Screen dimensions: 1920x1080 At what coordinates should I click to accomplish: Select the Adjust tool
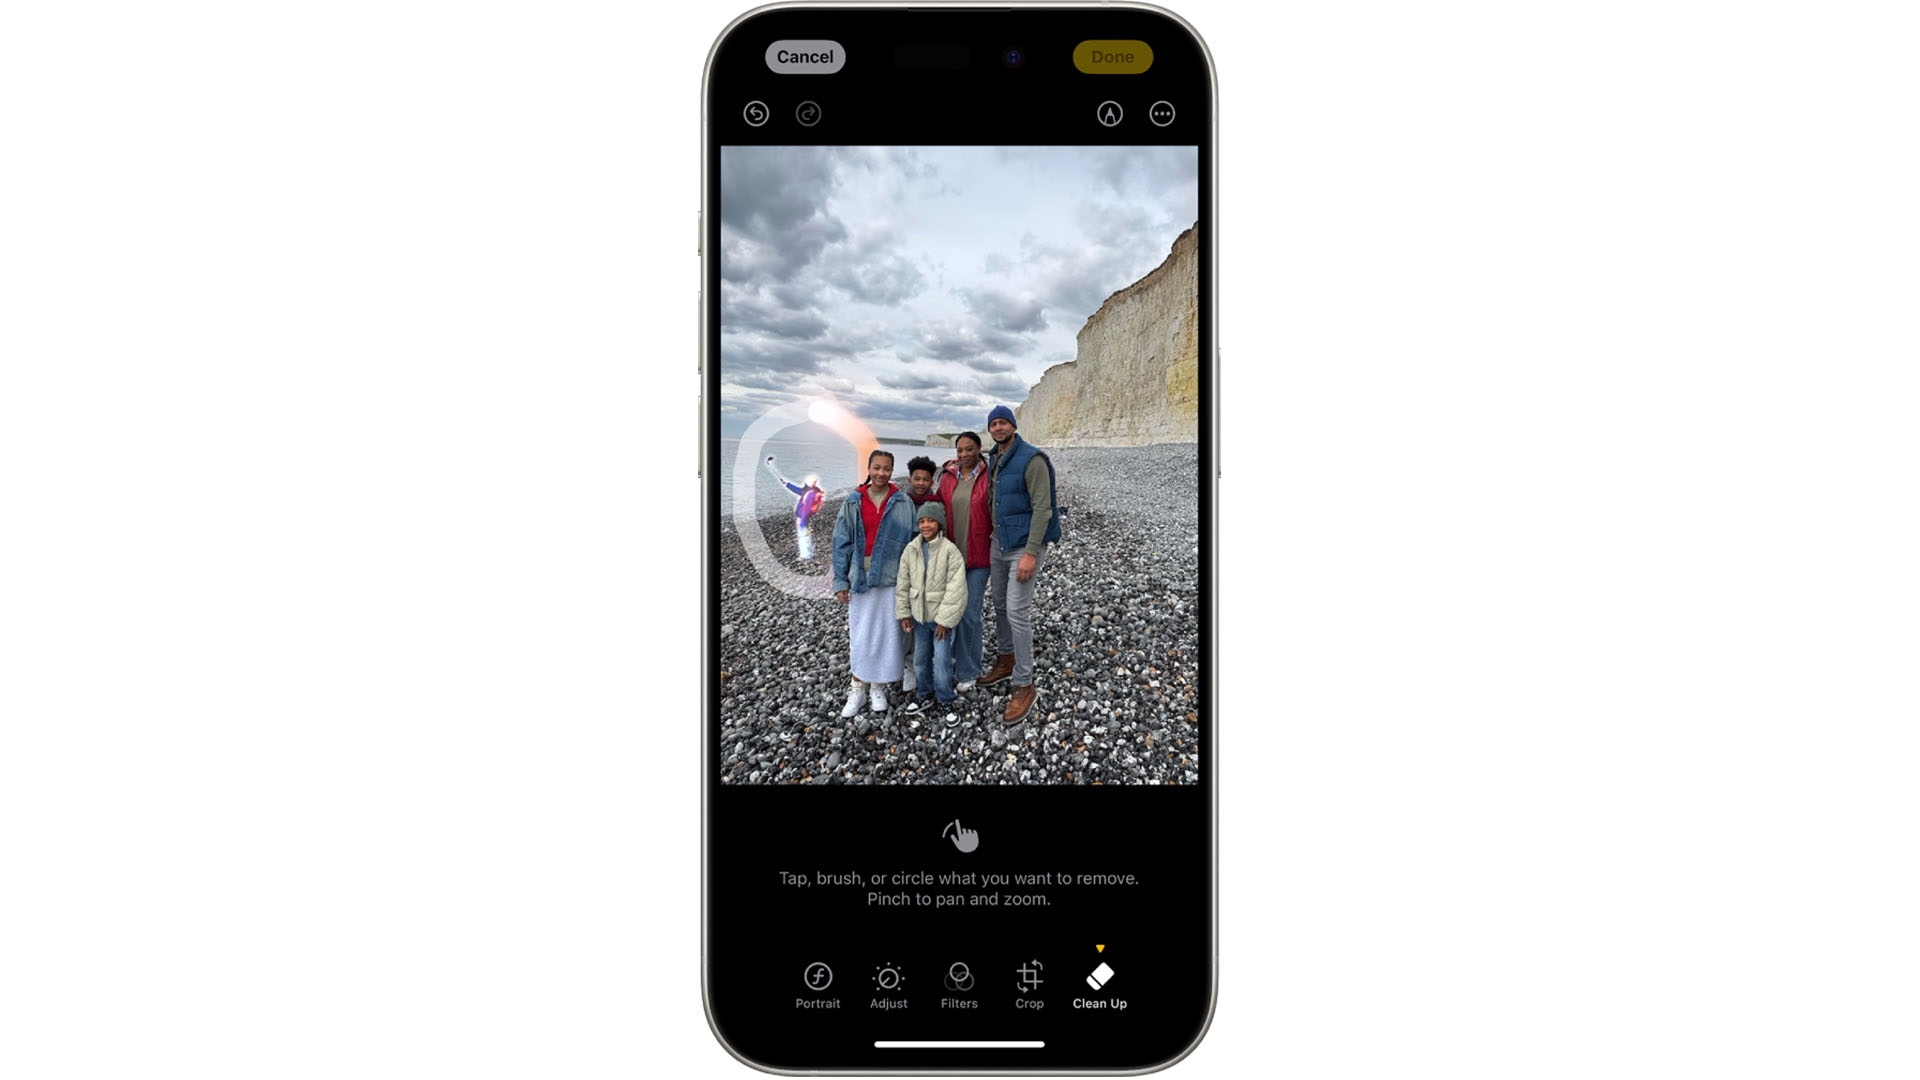tap(889, 984)
